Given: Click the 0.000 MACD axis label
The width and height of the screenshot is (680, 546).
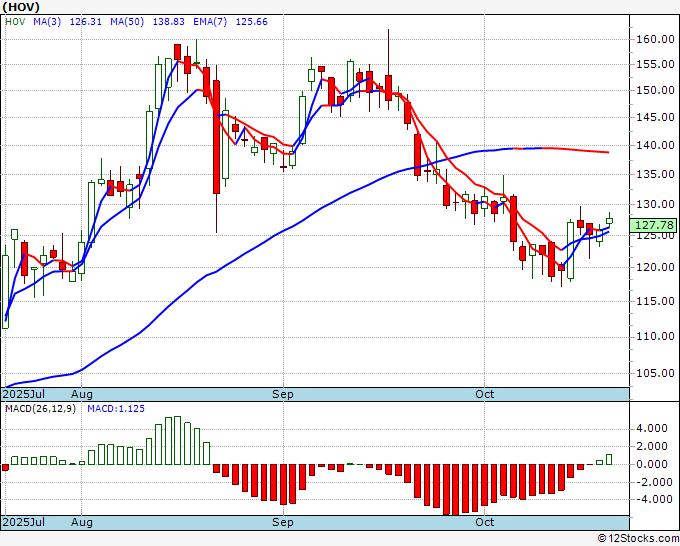Looking at the screenshot, I should [652, 464].
